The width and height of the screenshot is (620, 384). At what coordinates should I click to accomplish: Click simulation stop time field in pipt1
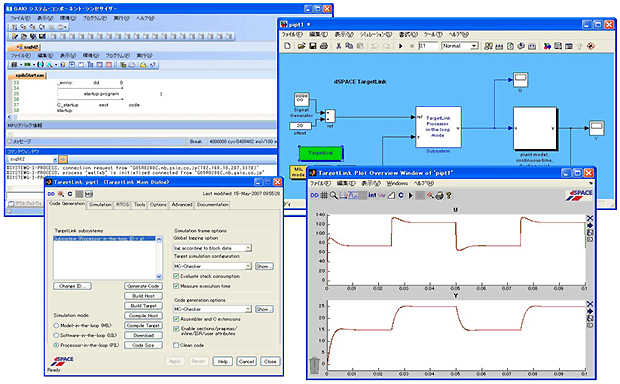428,46
